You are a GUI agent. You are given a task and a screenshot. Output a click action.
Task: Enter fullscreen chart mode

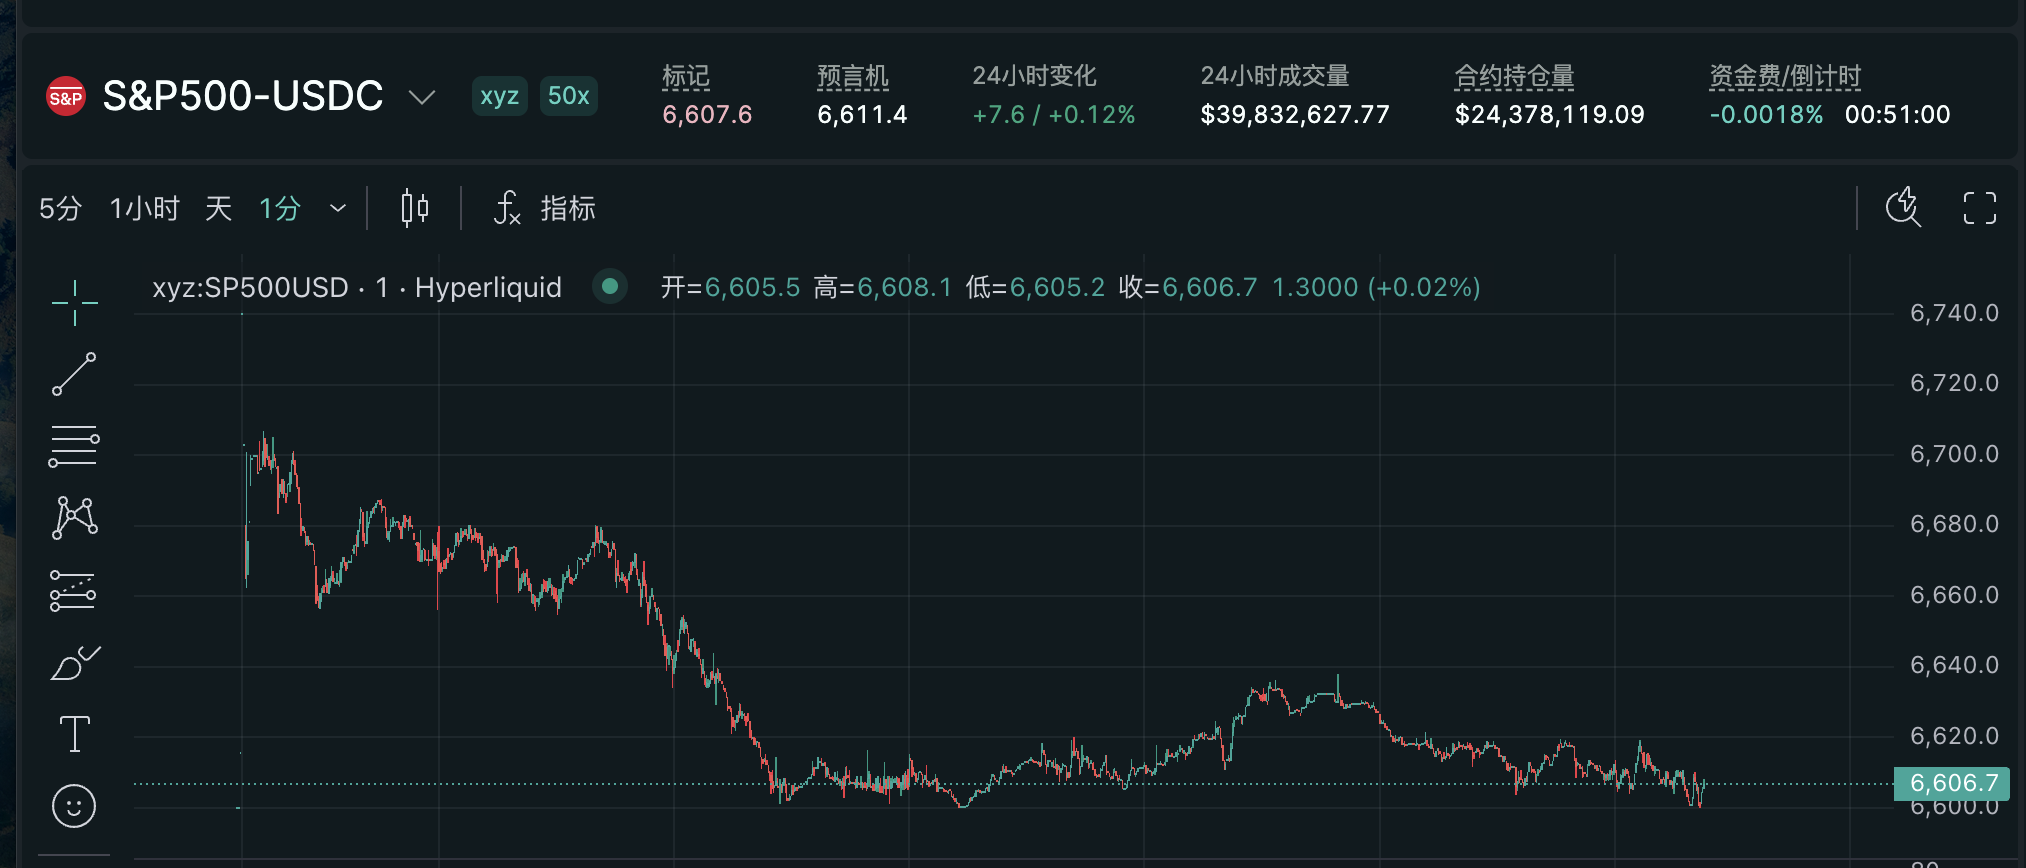coord(1979,208)
